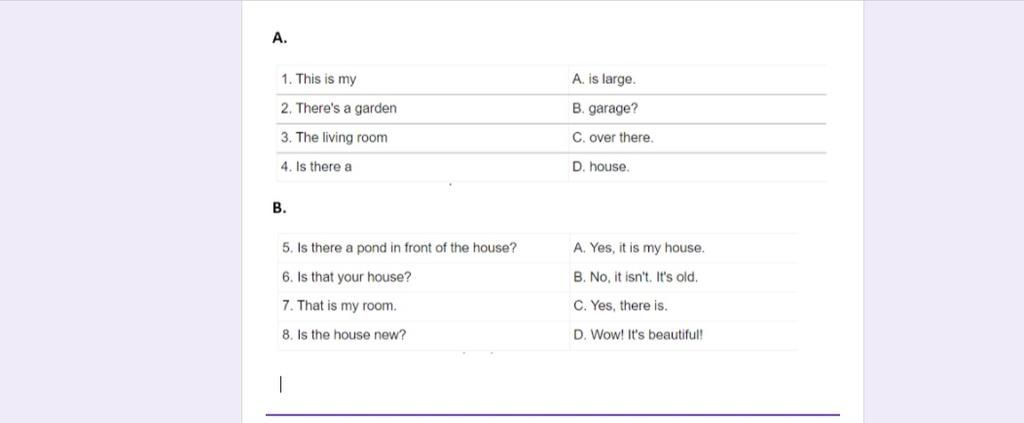Image resolution: width=1024 pixels, height=423 pixels.
Task: Click the section A heading
Action: pyautogui.click(x=280, y=38)
